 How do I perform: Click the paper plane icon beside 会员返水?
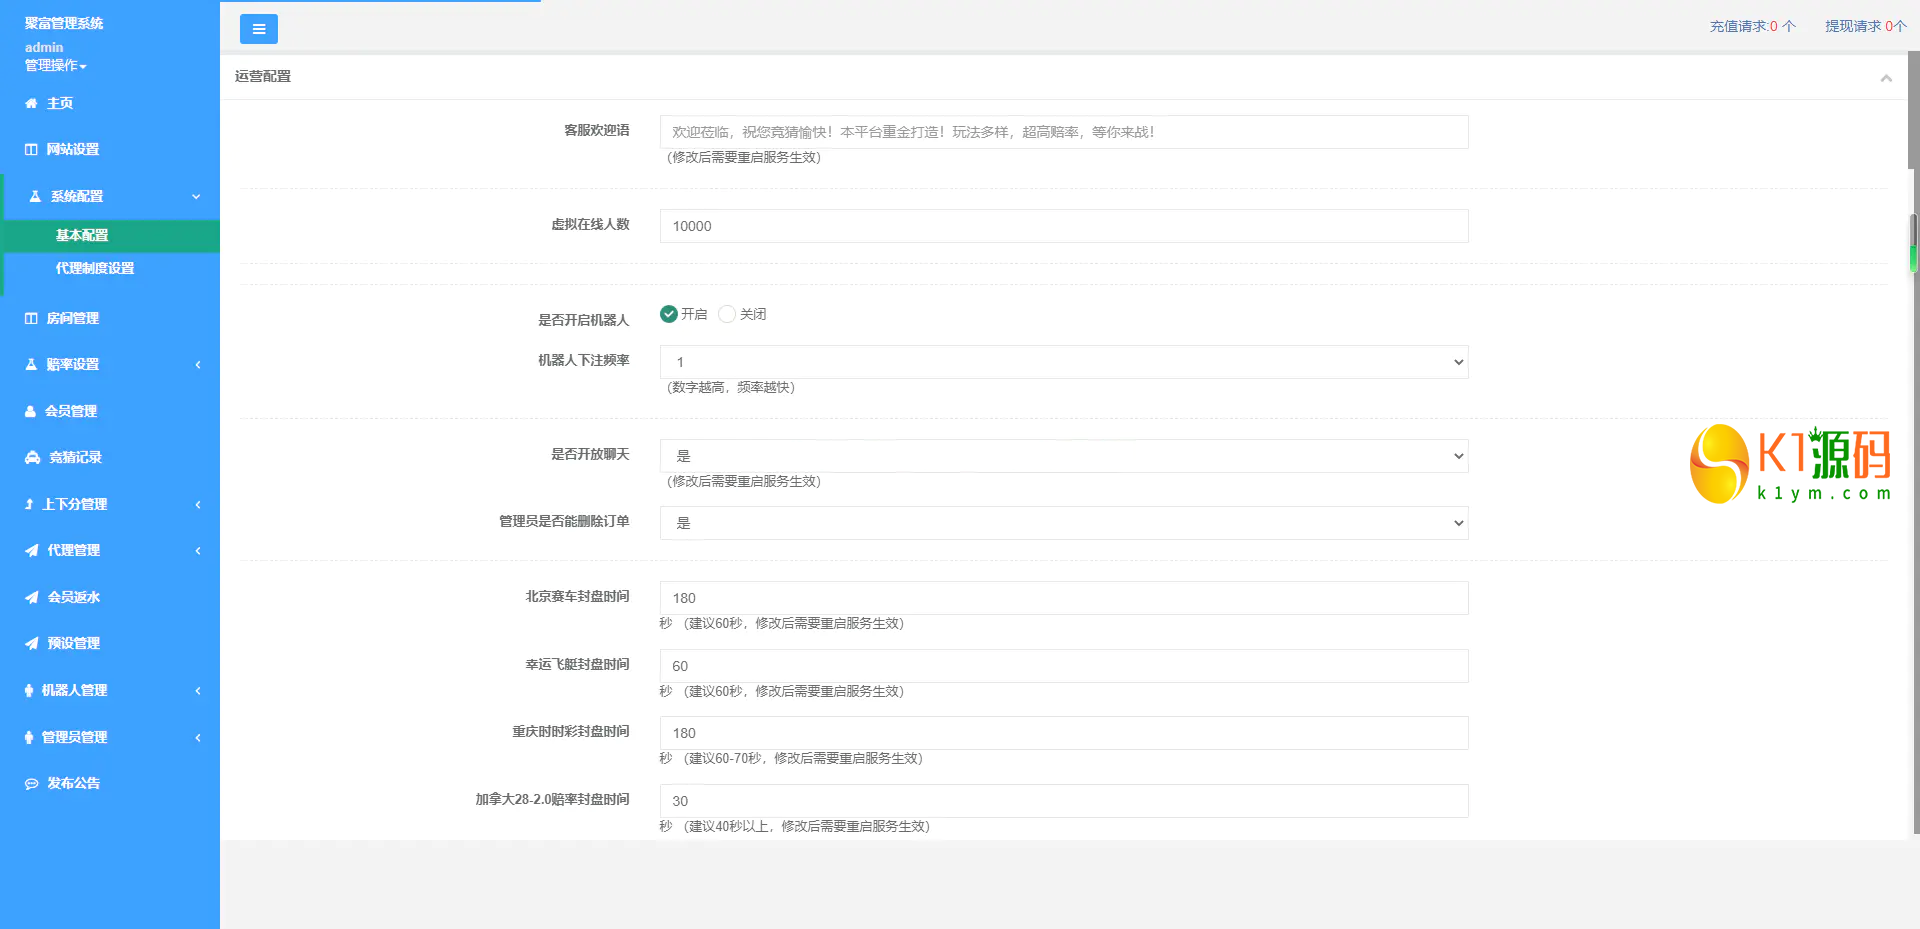(x=32, y=597)
